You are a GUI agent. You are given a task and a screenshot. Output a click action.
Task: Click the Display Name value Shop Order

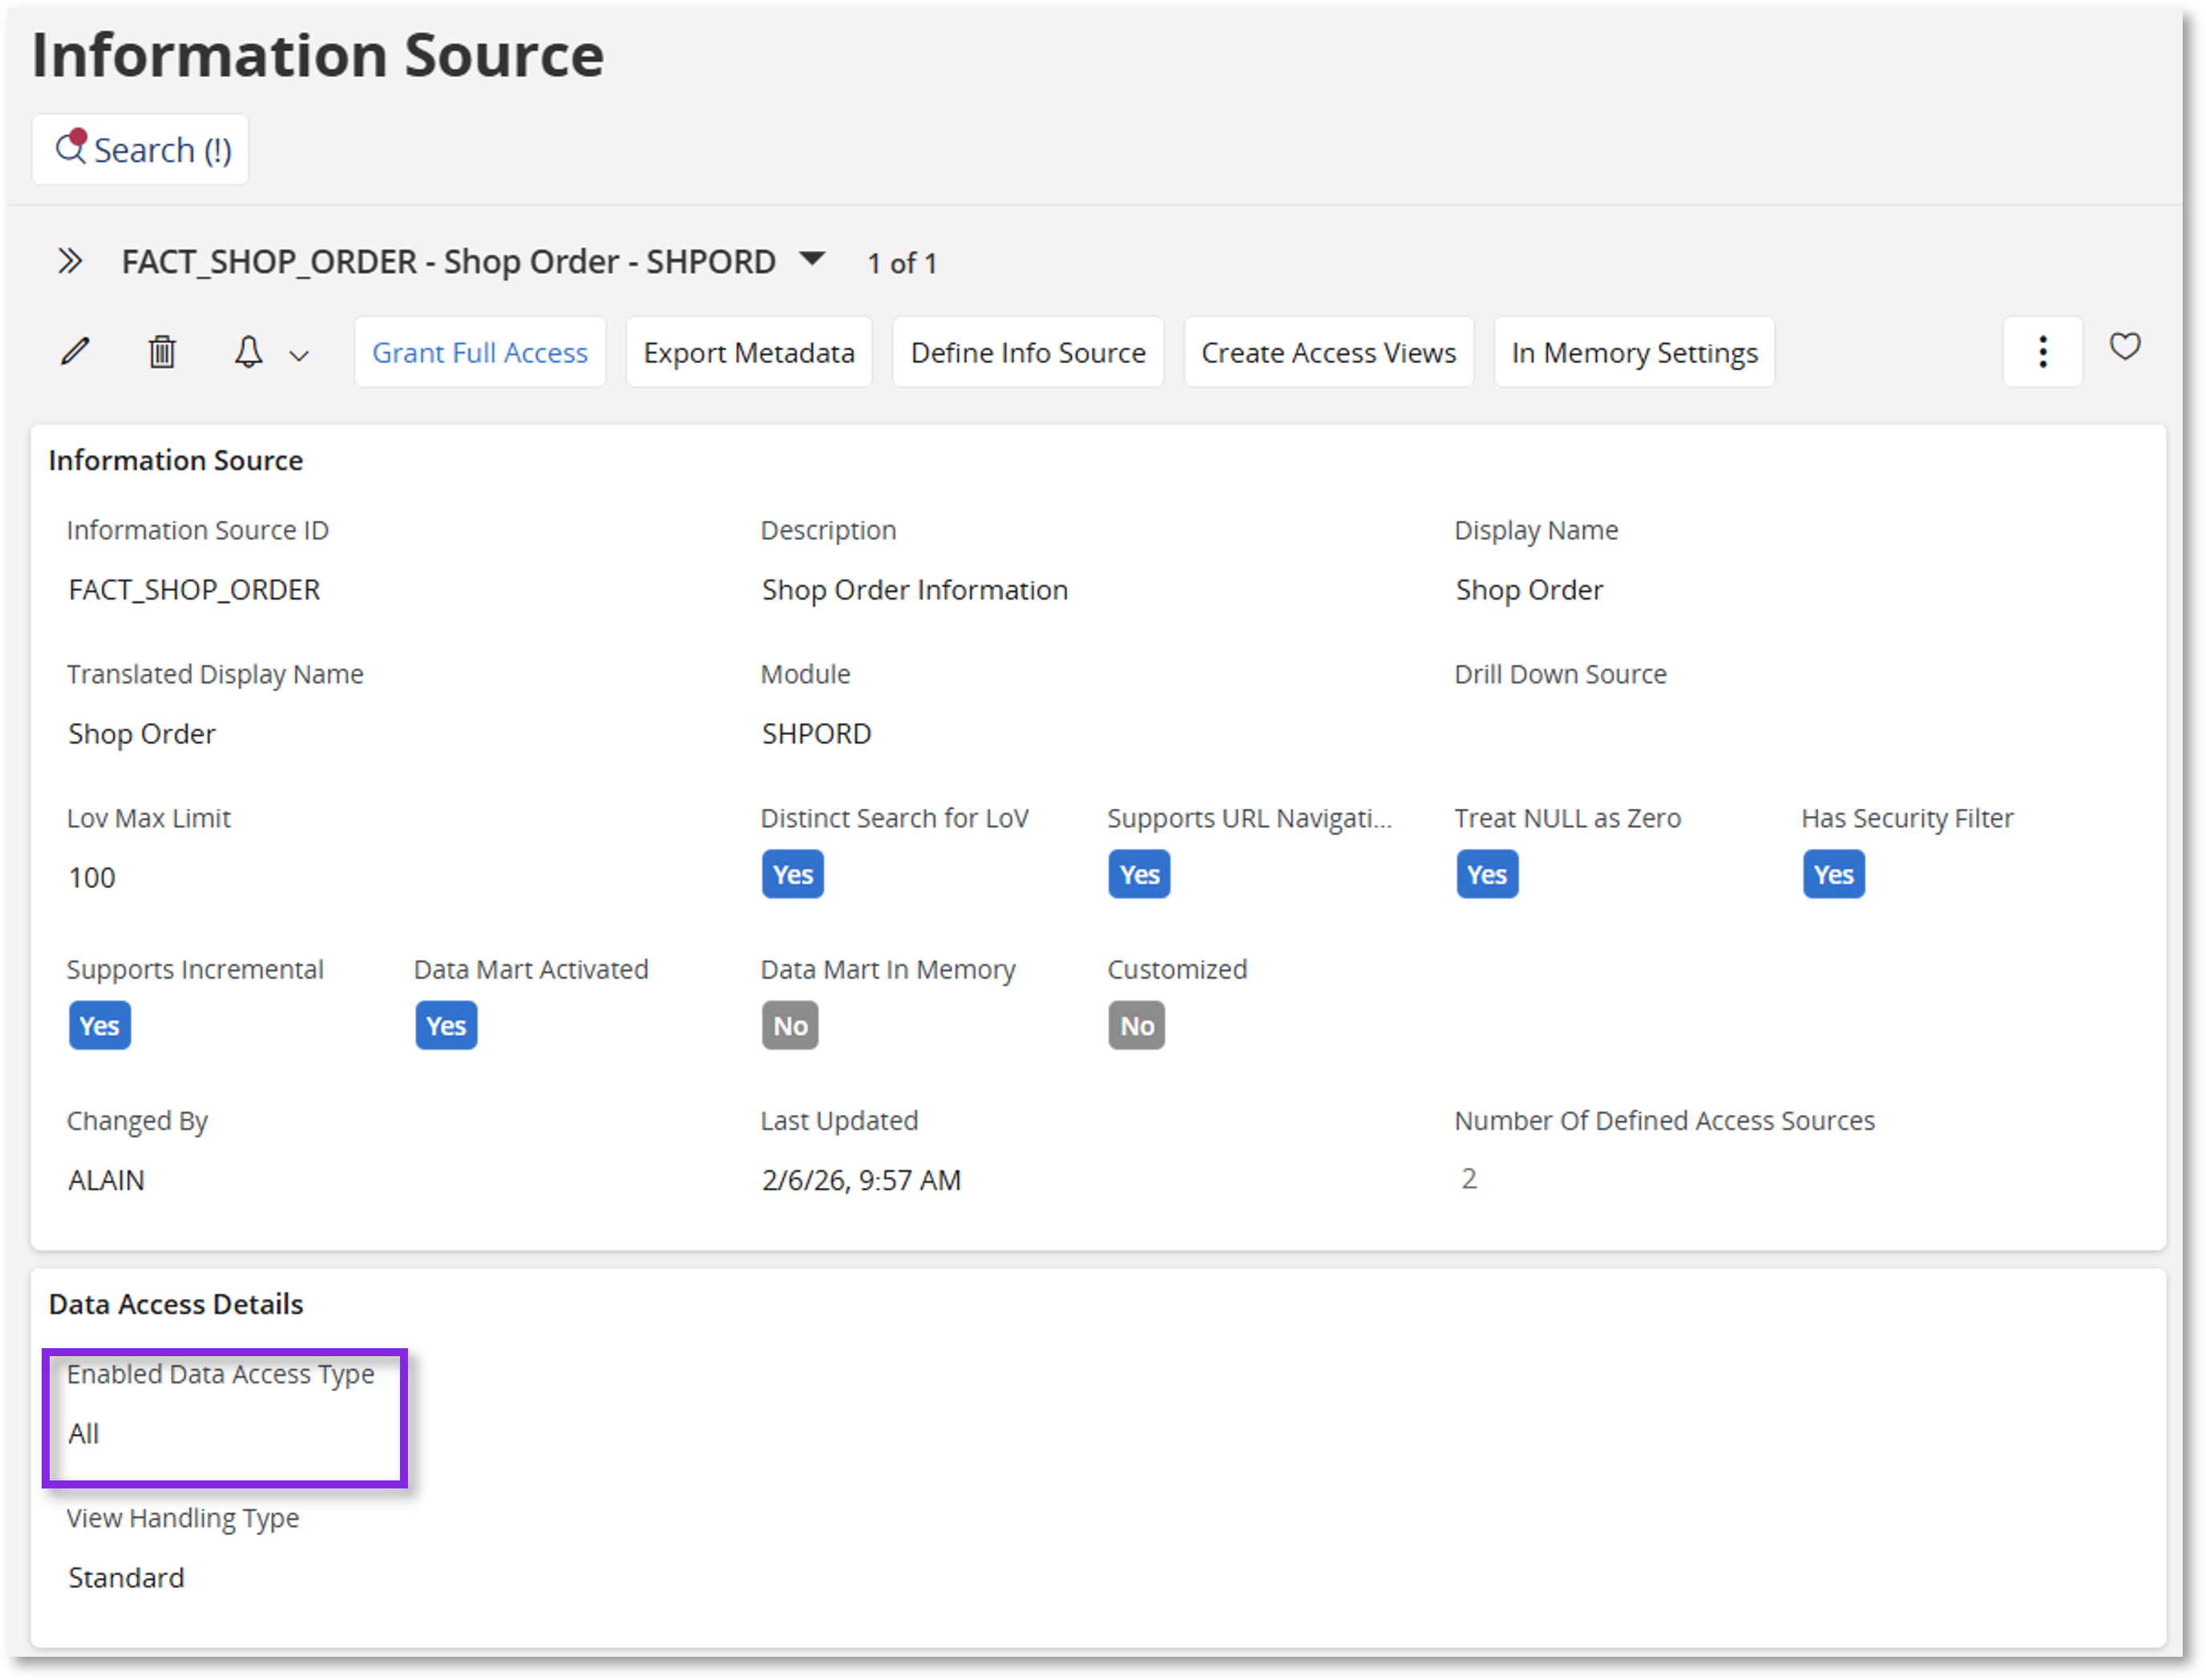pos(1529,590)
